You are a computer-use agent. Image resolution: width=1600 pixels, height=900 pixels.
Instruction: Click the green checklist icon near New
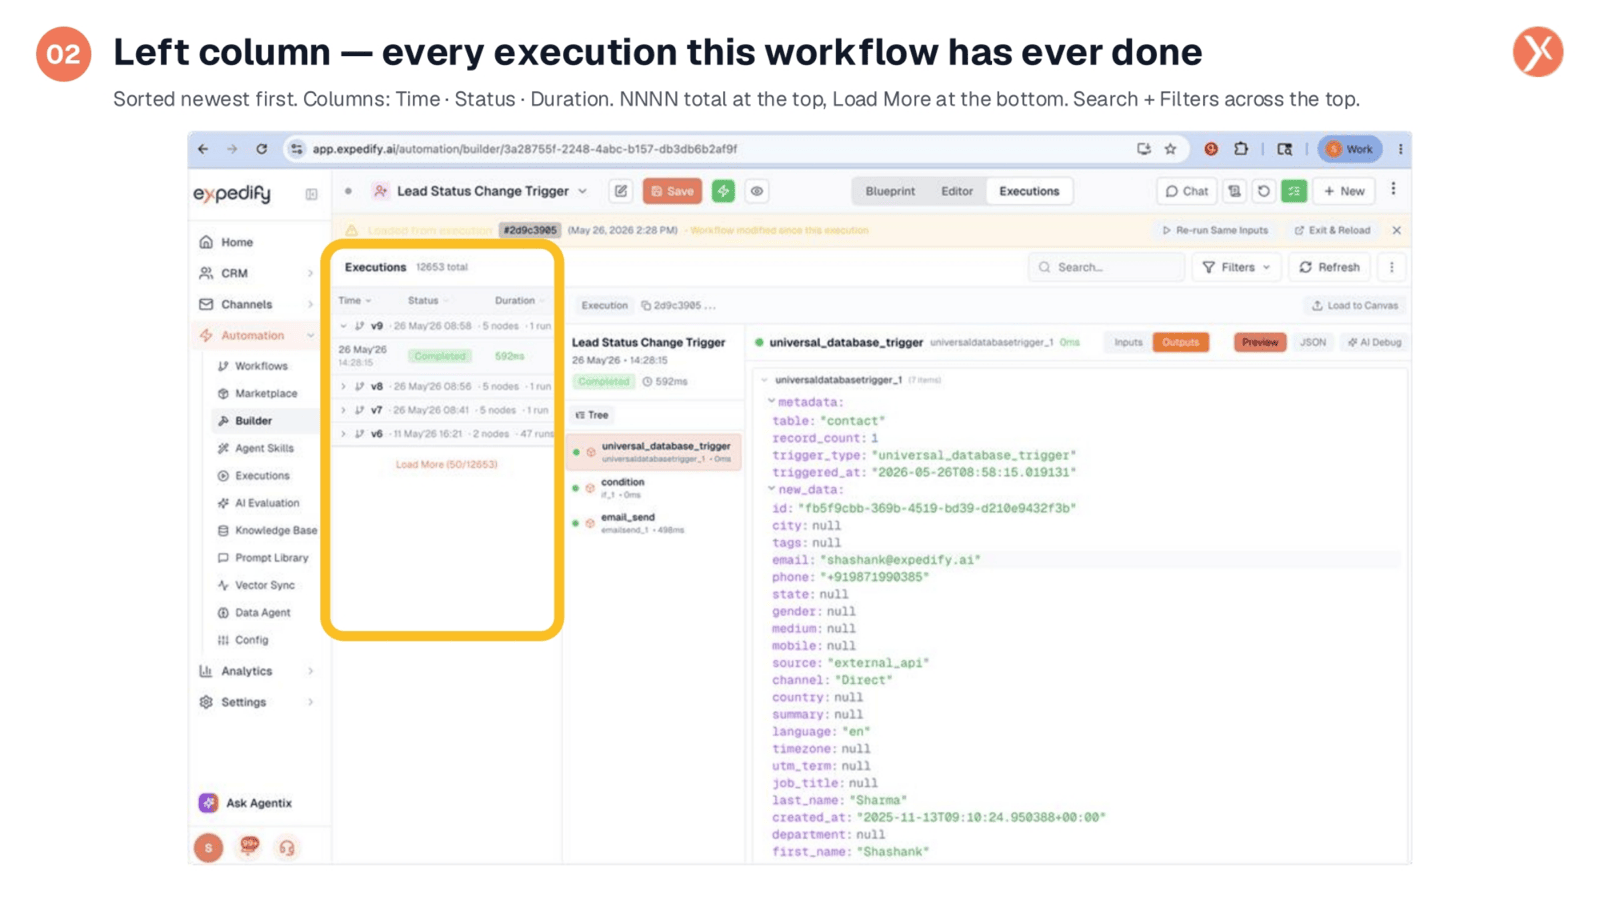point(1294,191)
